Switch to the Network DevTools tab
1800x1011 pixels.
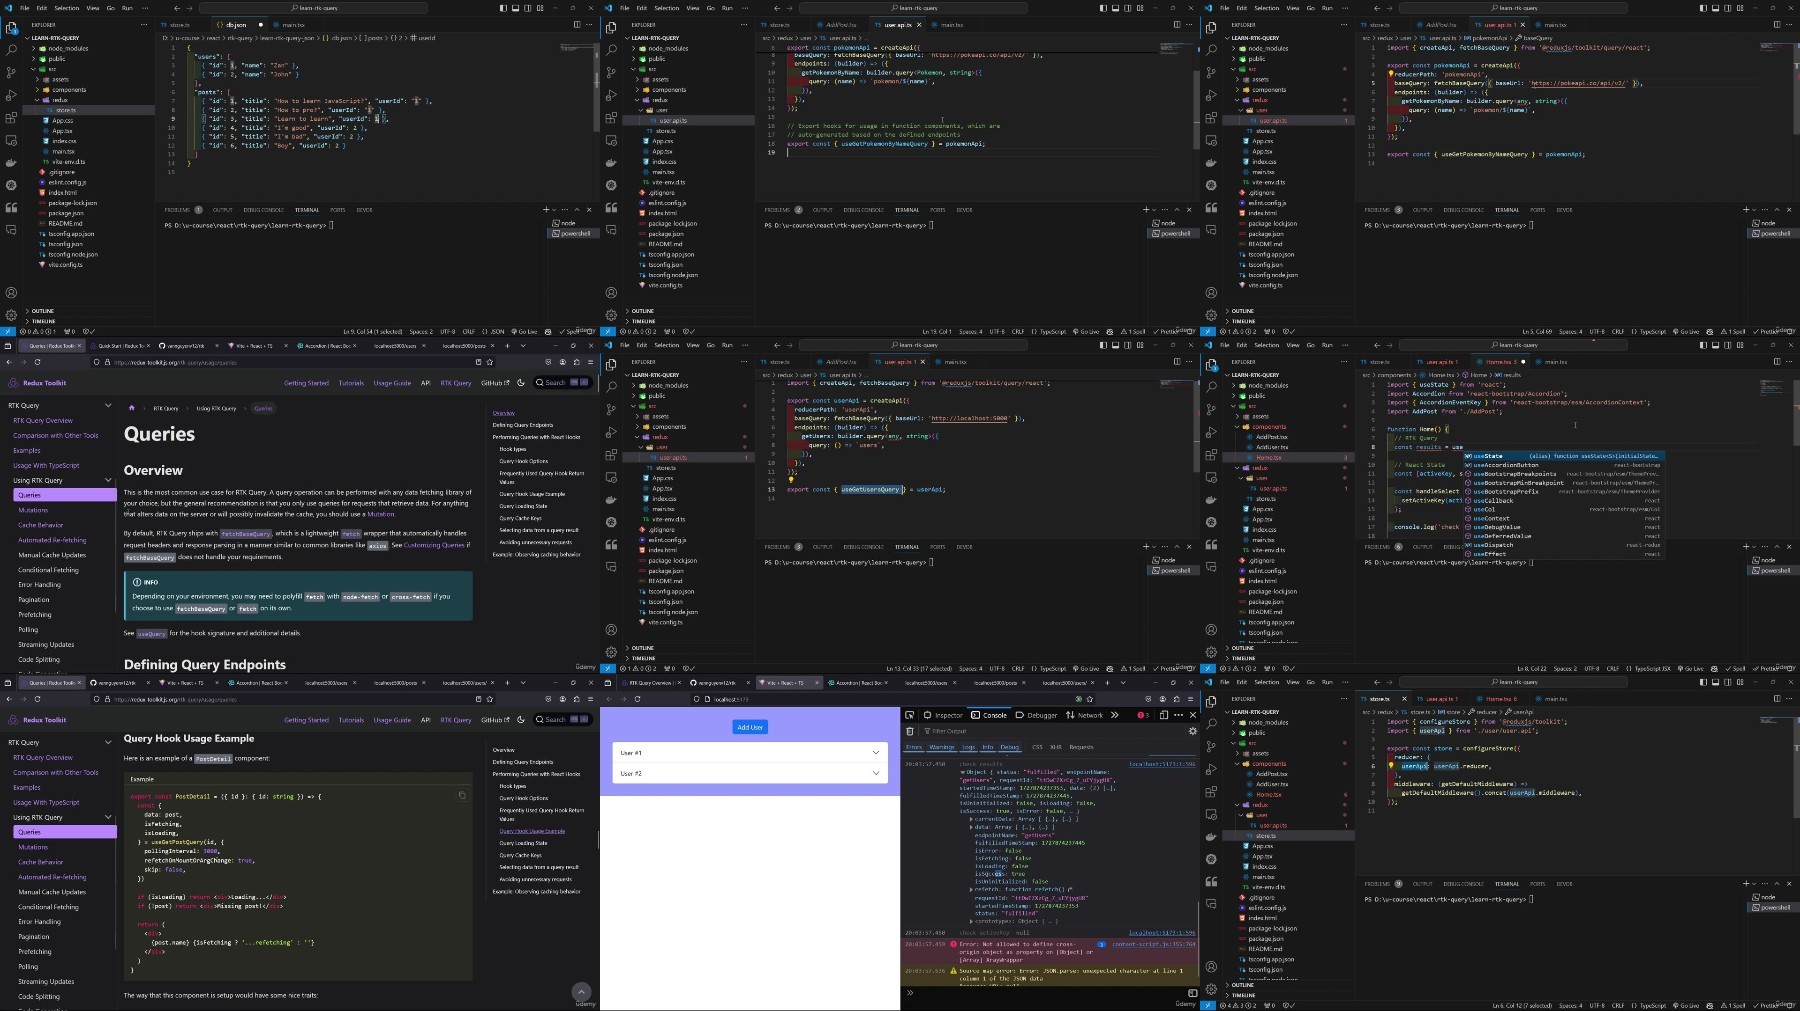1085,715
